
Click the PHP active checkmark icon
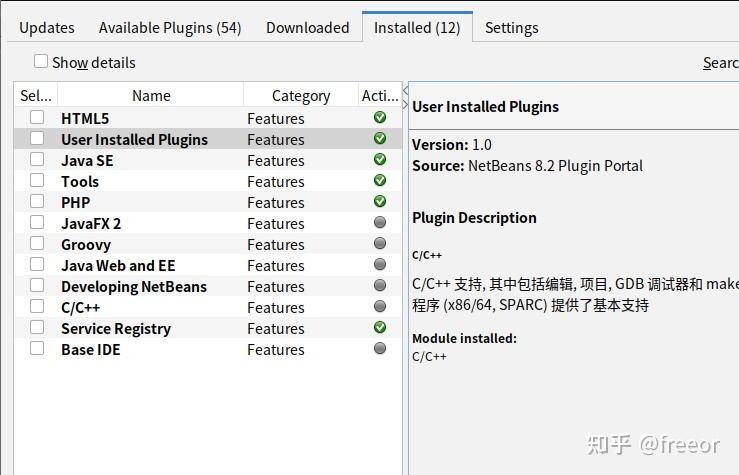point(380,201)
